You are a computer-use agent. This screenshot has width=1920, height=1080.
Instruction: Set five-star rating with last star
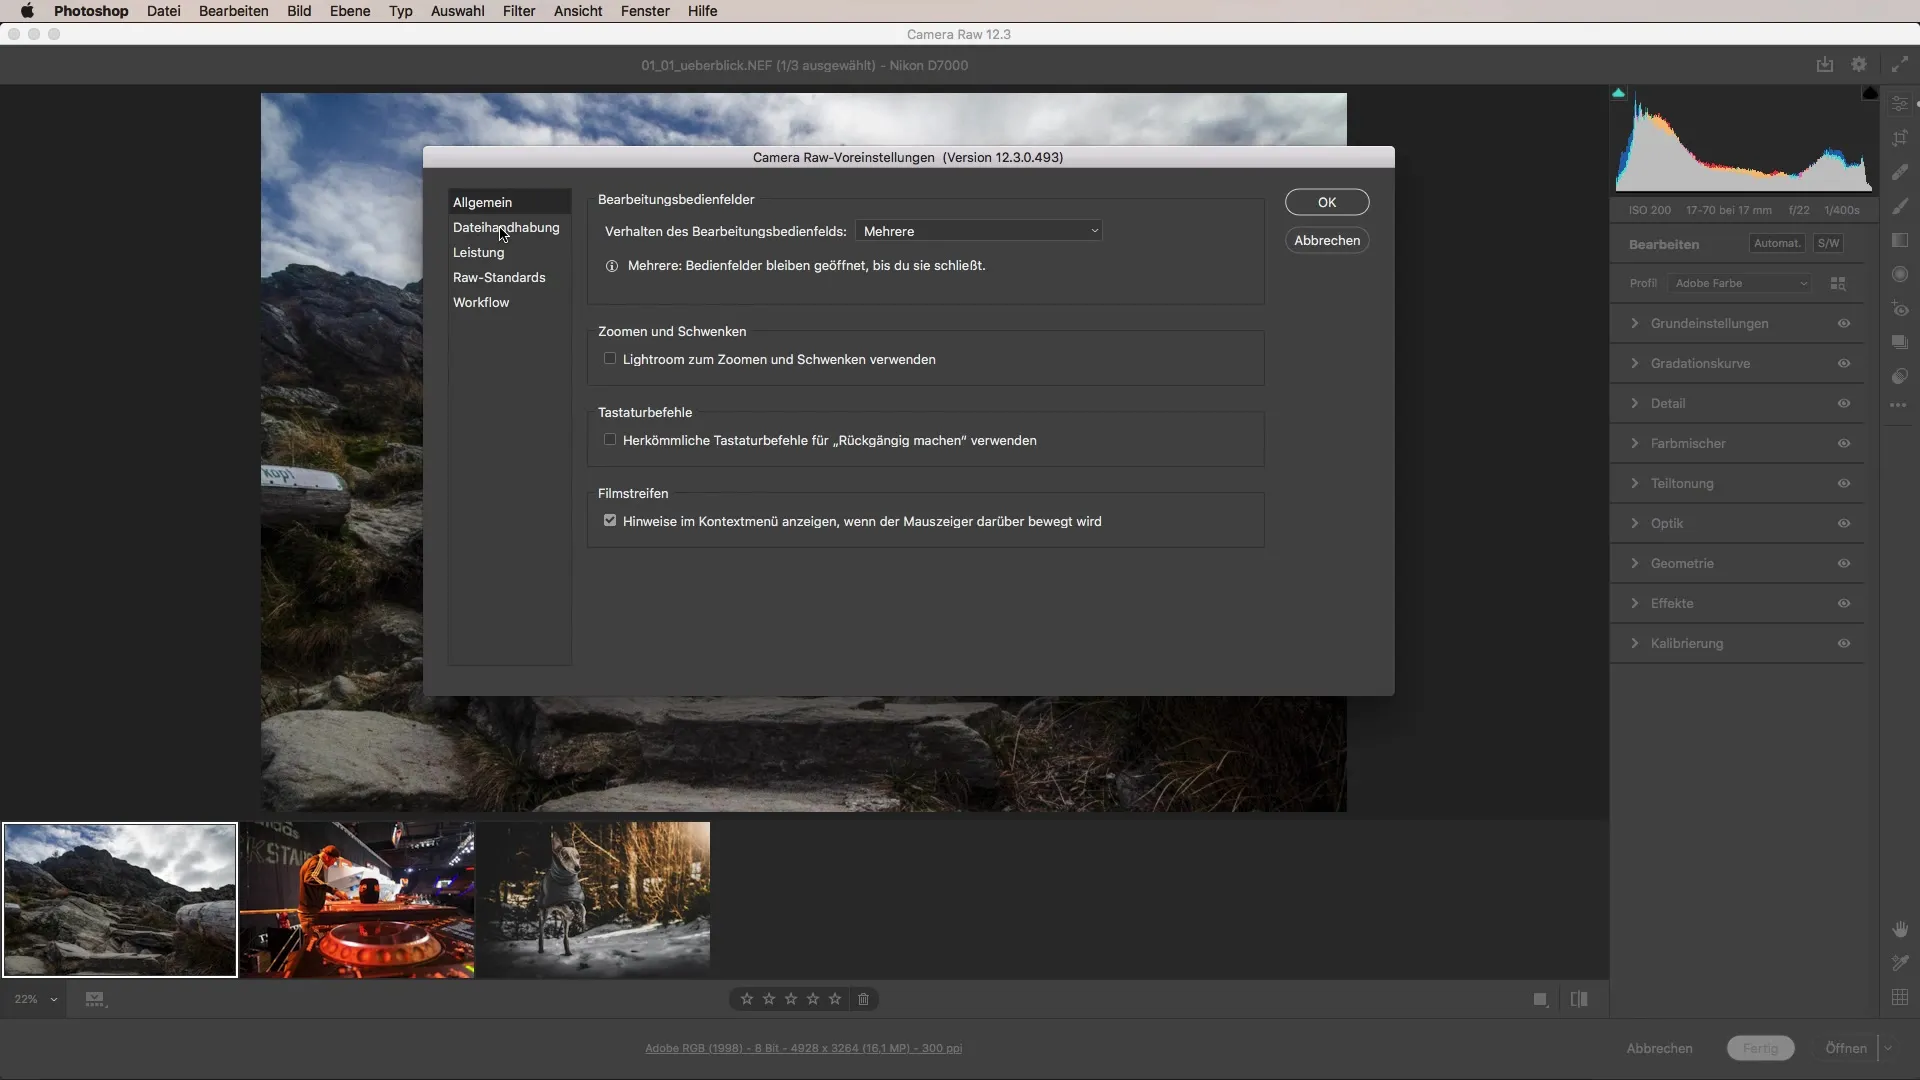[835, 999]
